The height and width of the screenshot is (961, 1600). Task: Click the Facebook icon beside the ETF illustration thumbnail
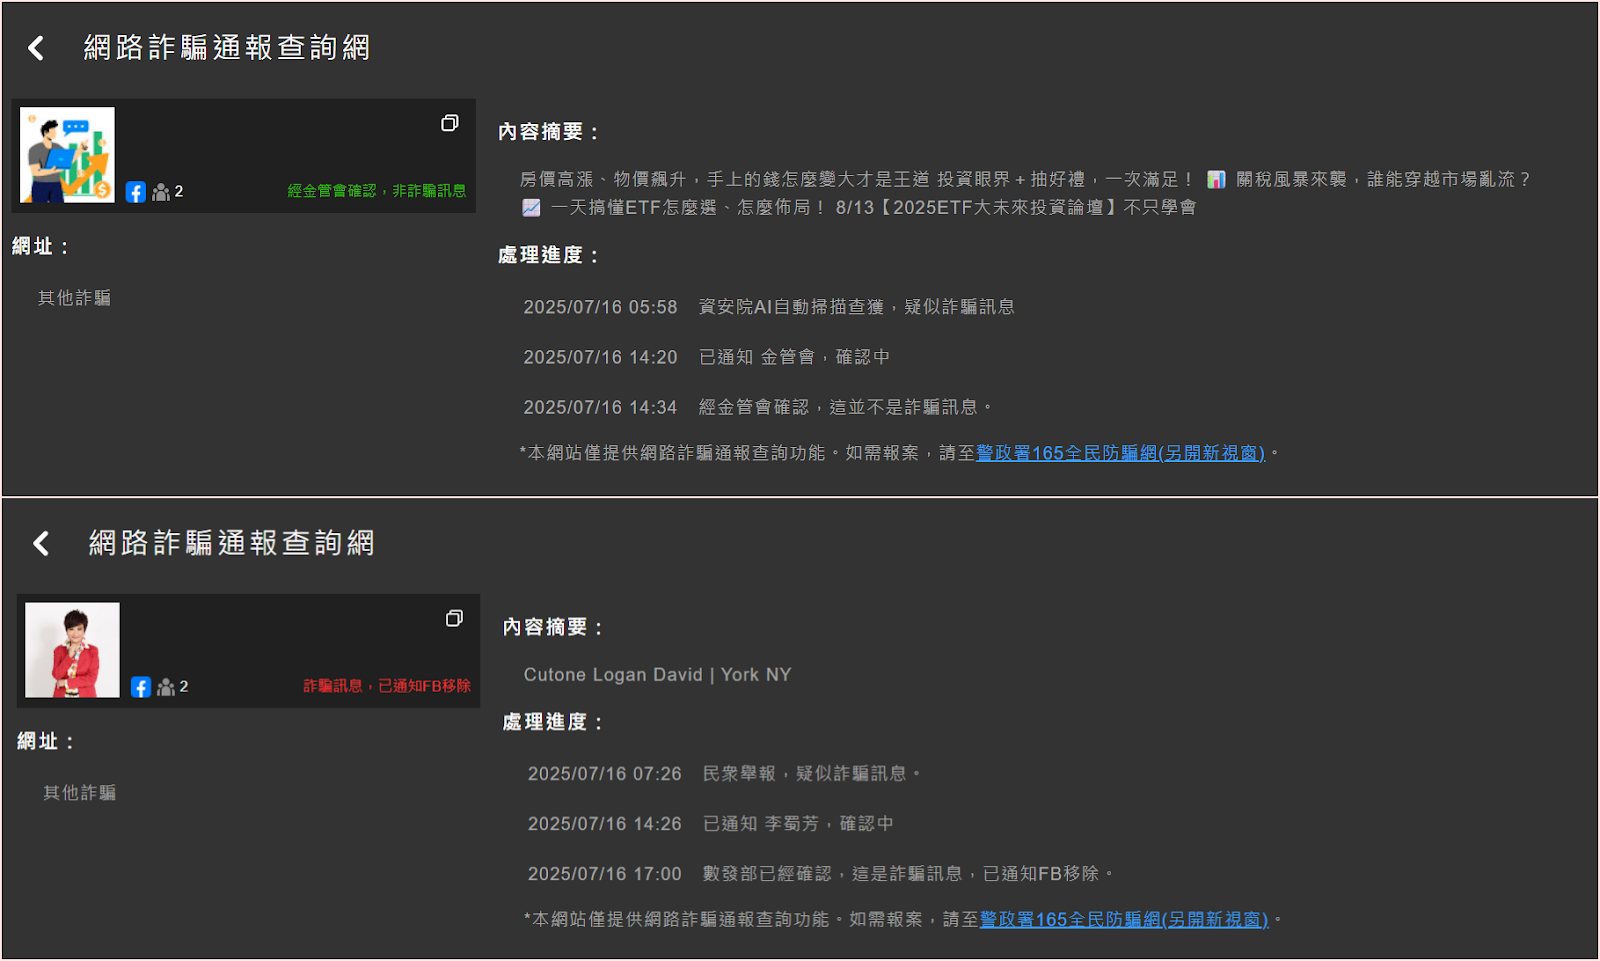click(136, 192)
